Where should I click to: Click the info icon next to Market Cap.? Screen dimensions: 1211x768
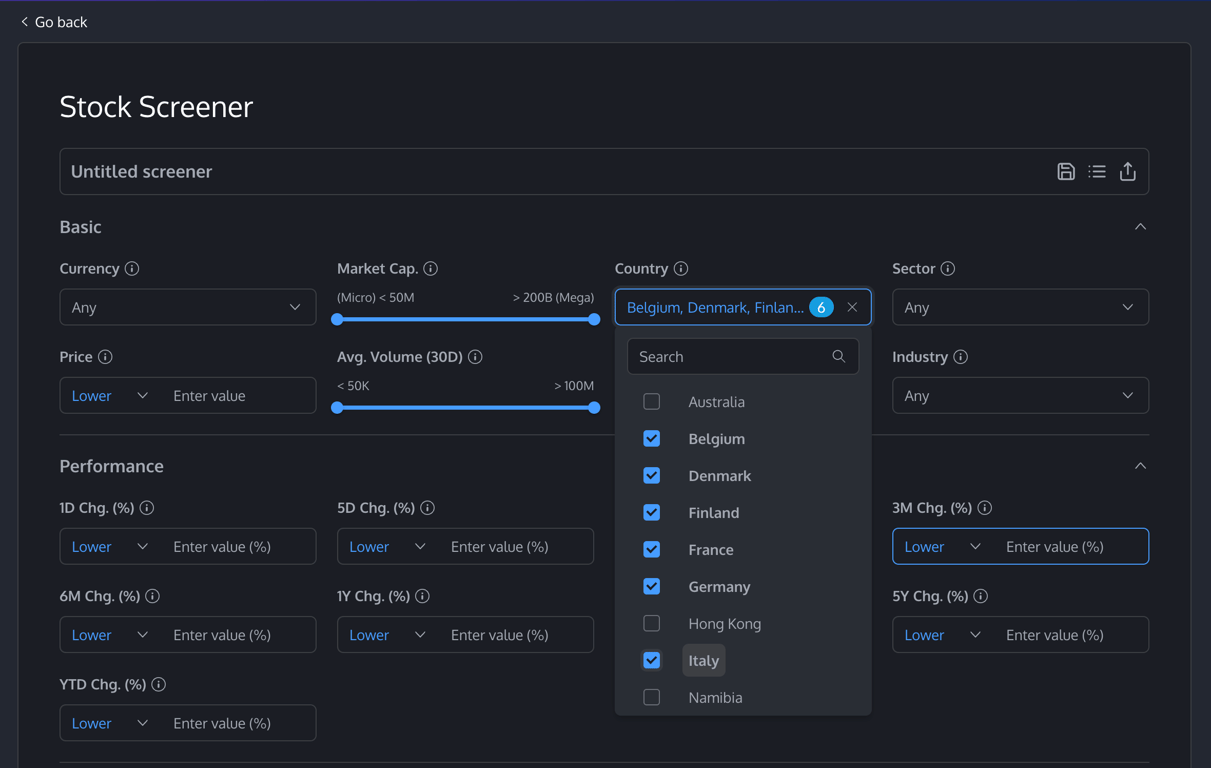[x=431, y=269]
